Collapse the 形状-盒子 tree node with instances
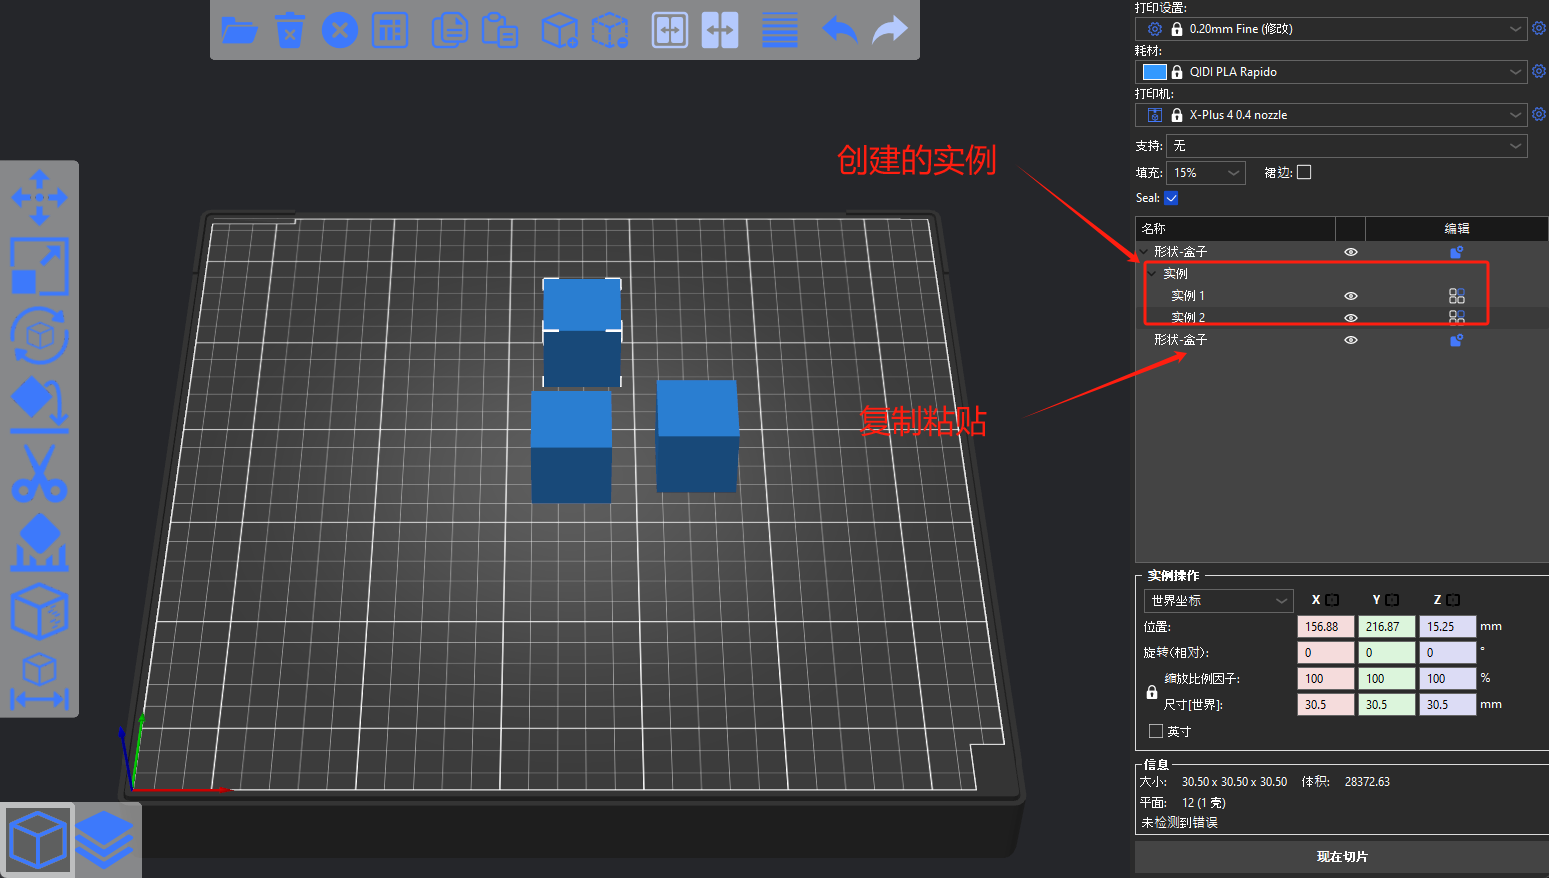Screen dimensions: 1549x878 (x=1144, y=252)
